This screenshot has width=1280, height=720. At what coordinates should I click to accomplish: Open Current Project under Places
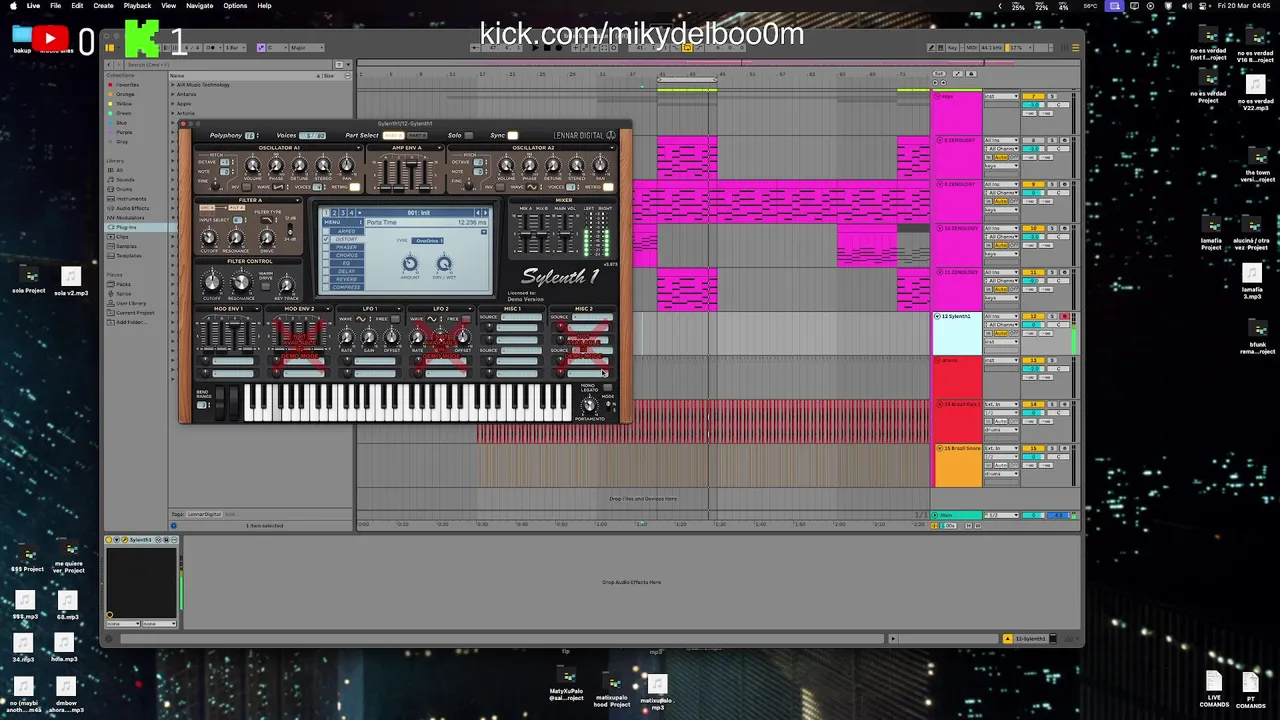pyautogui.click(x=134, y=313)
